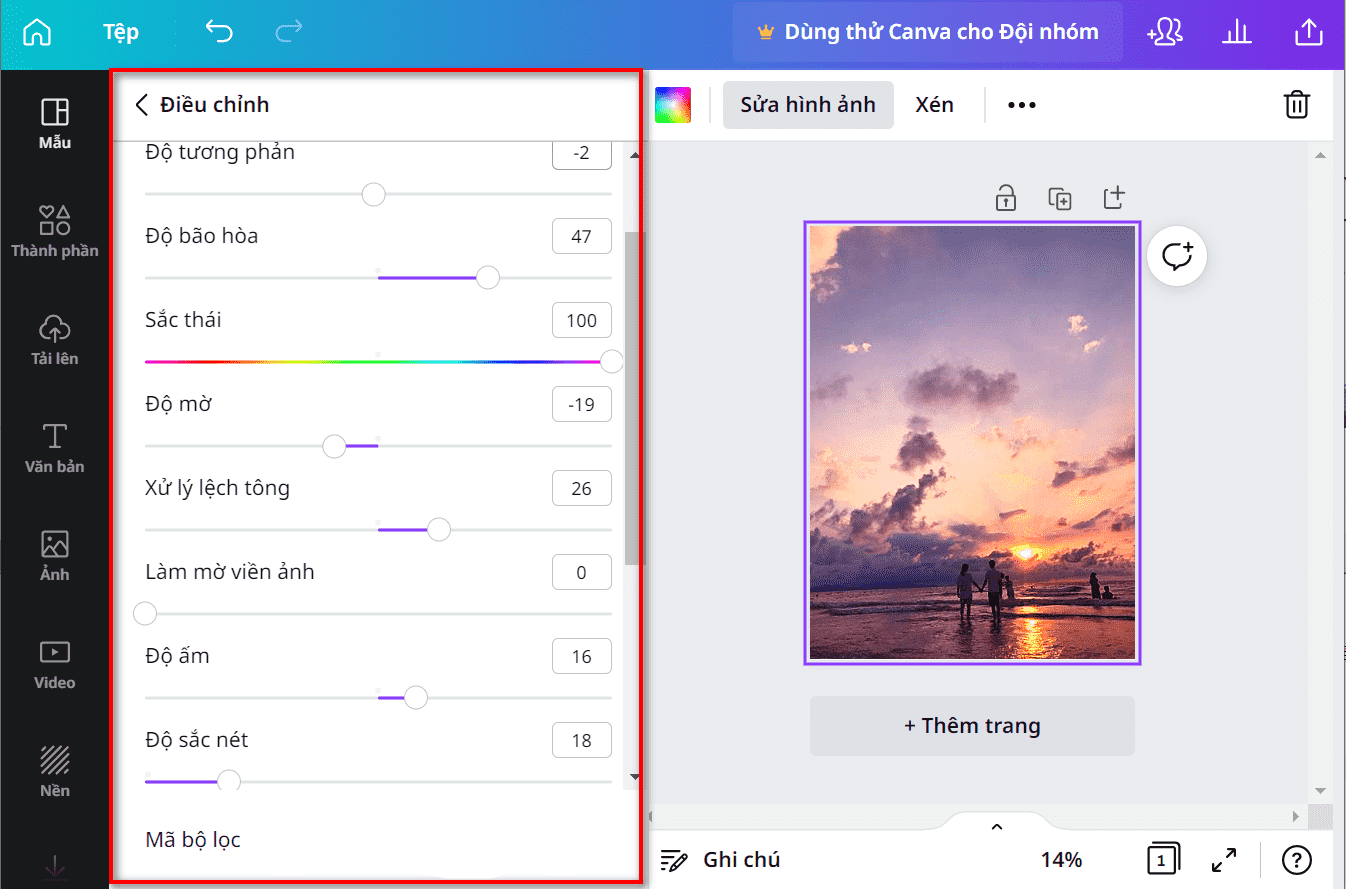The image size is (1346, 889).
Task: Click the Xử lý lệch tông value field
Action: pos(582,489)
